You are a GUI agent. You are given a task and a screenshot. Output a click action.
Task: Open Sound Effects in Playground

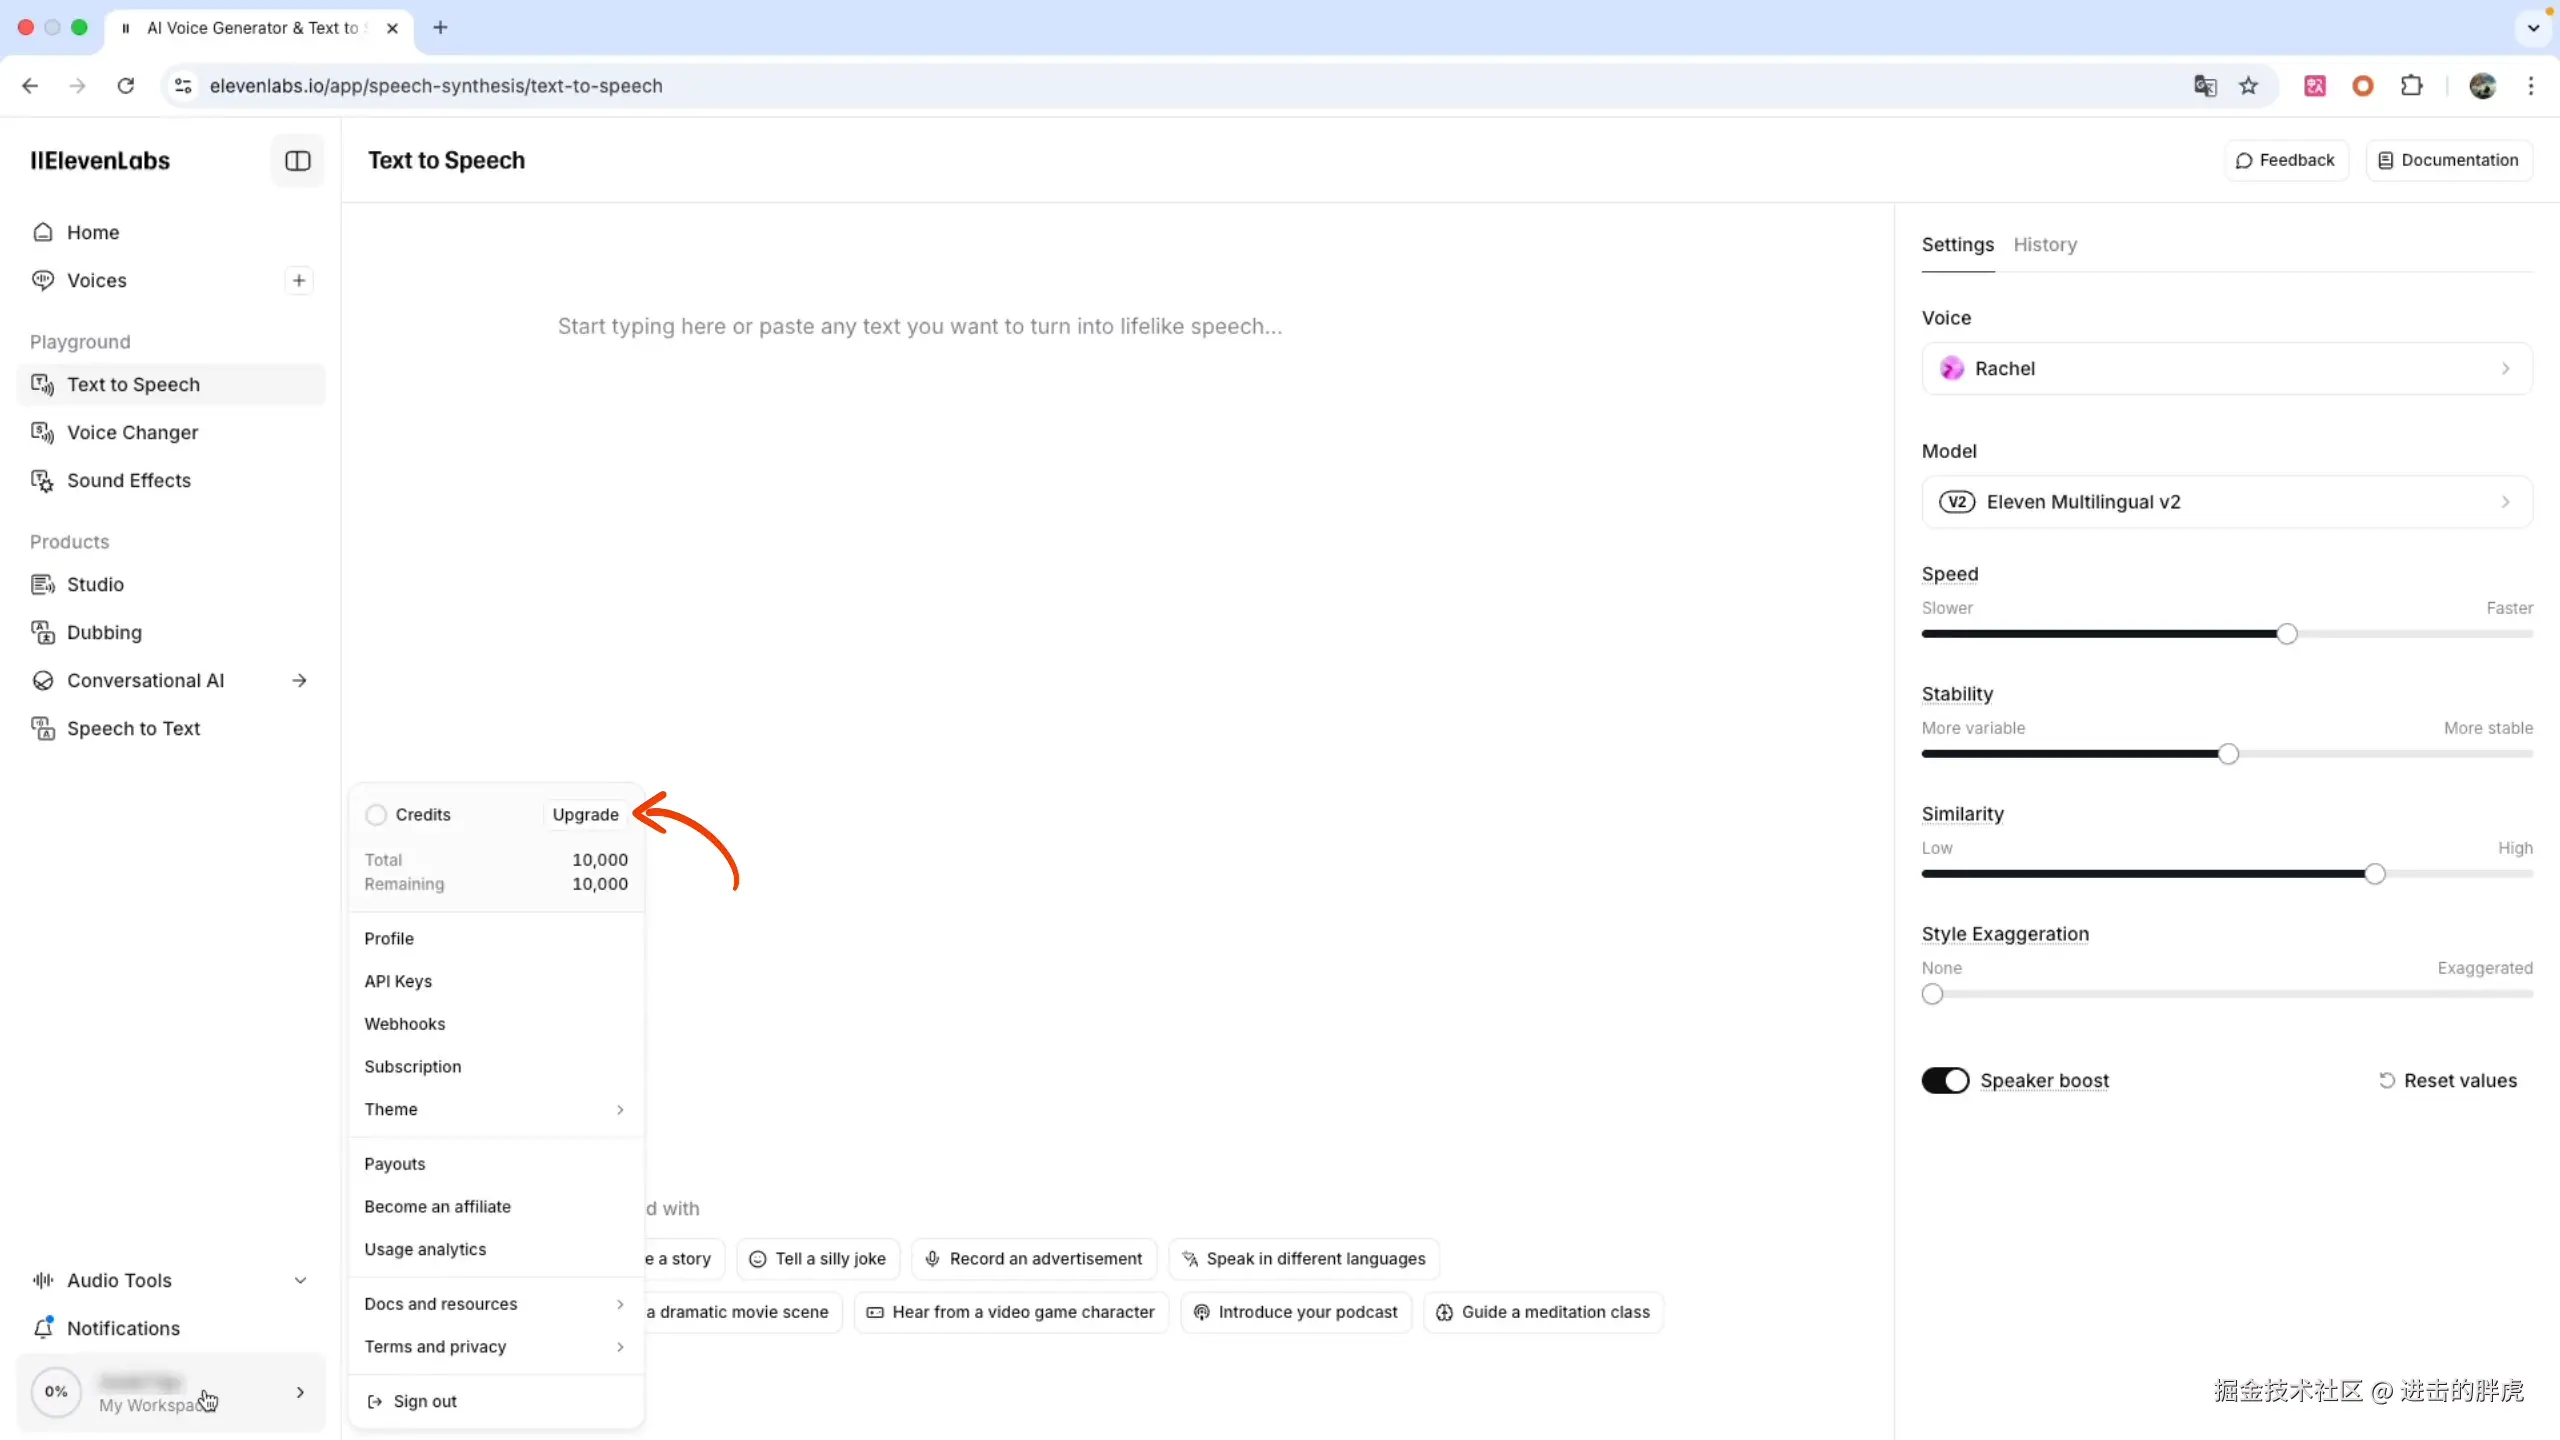(x=128, y=480)
